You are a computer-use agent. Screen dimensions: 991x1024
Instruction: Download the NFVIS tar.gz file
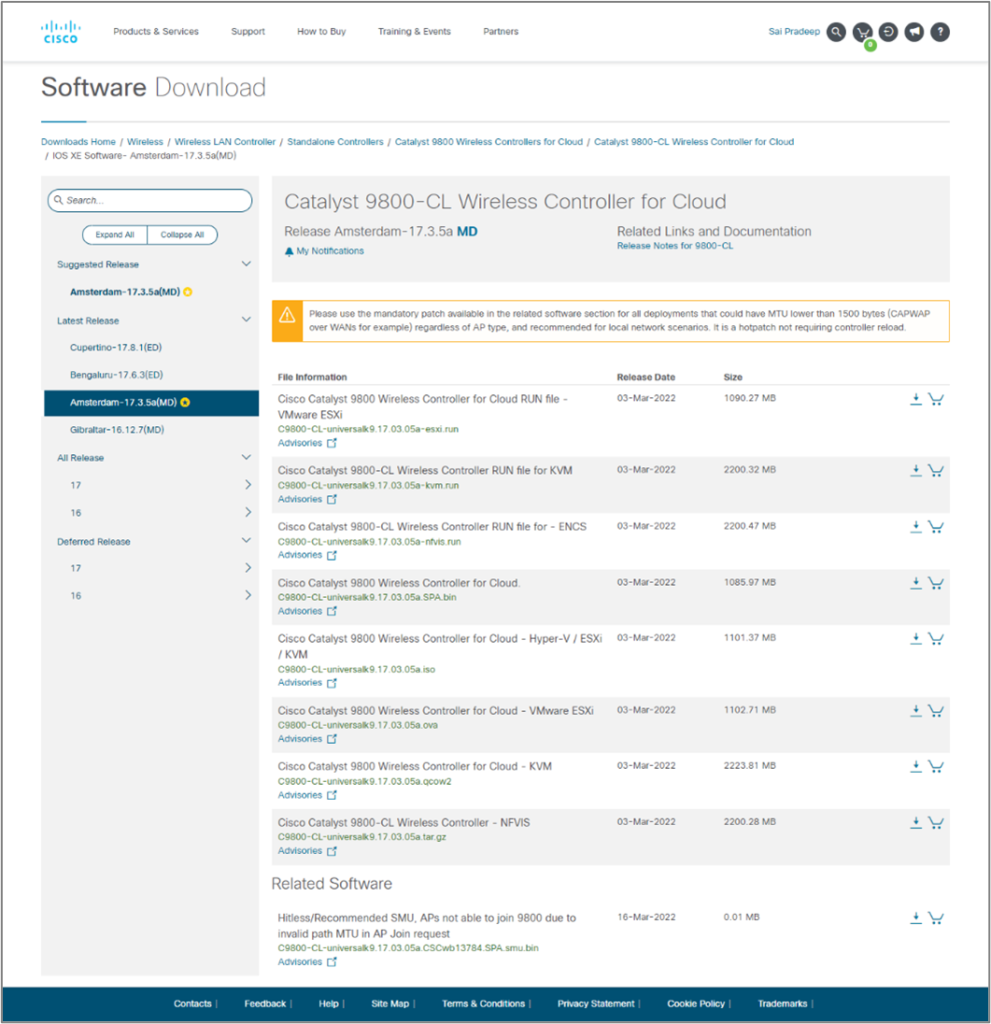[916, 822]
